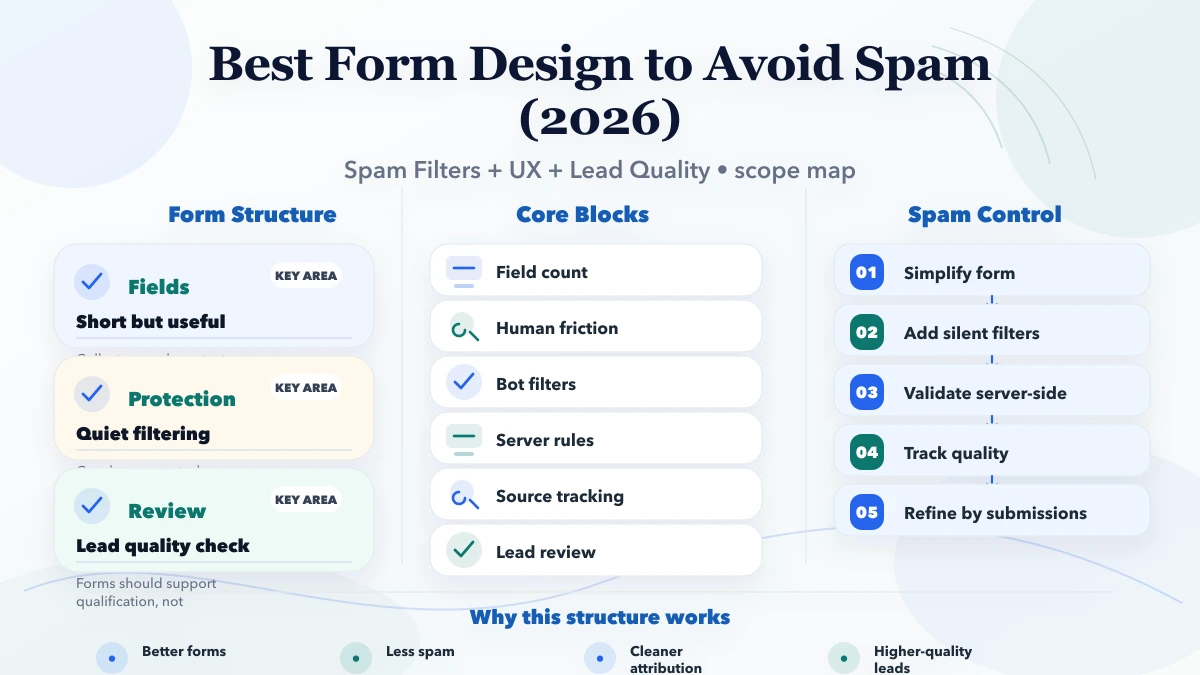This screenshot has width=1200, height=675.
Task: Click the bullet dot beside Cleaner attribution
Action: pos(600,658)
